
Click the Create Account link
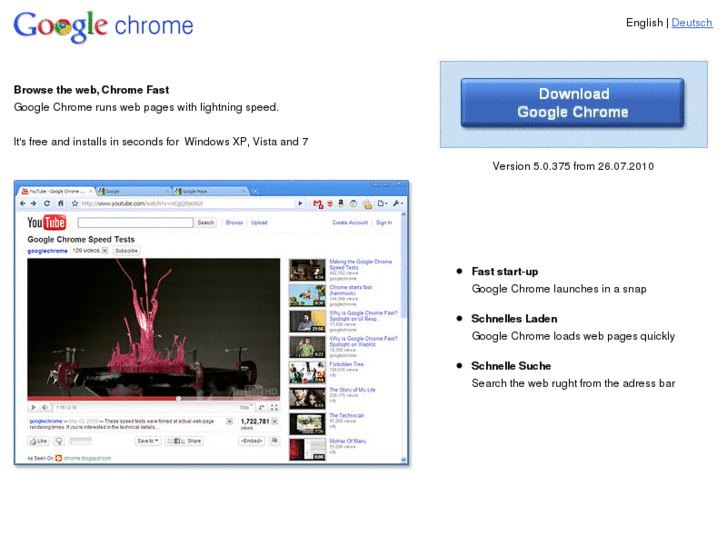point(350,223)
